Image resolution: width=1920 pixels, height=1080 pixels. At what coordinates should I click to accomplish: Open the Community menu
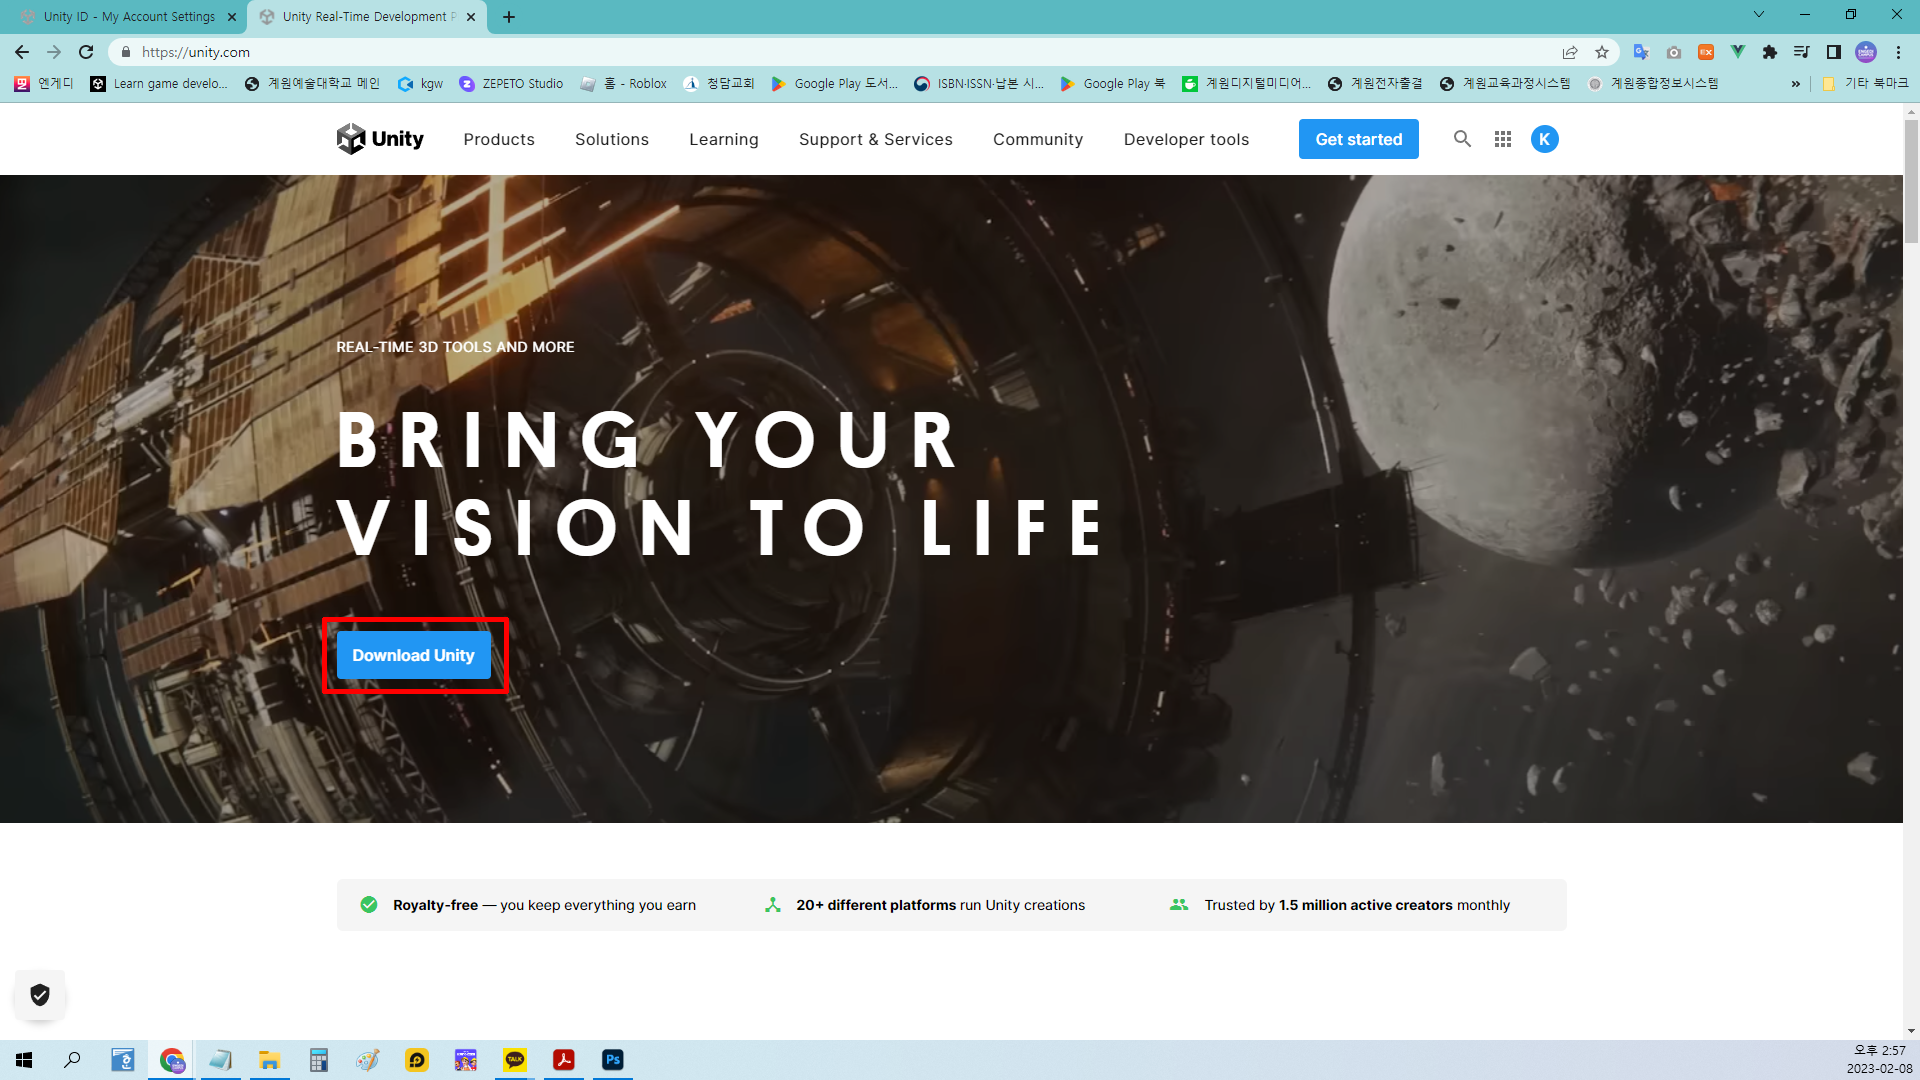coord(1038,139)
